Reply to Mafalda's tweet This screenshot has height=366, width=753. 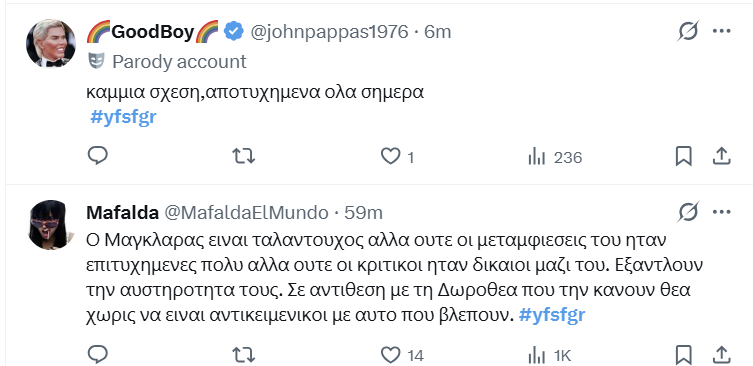[97, 355]
